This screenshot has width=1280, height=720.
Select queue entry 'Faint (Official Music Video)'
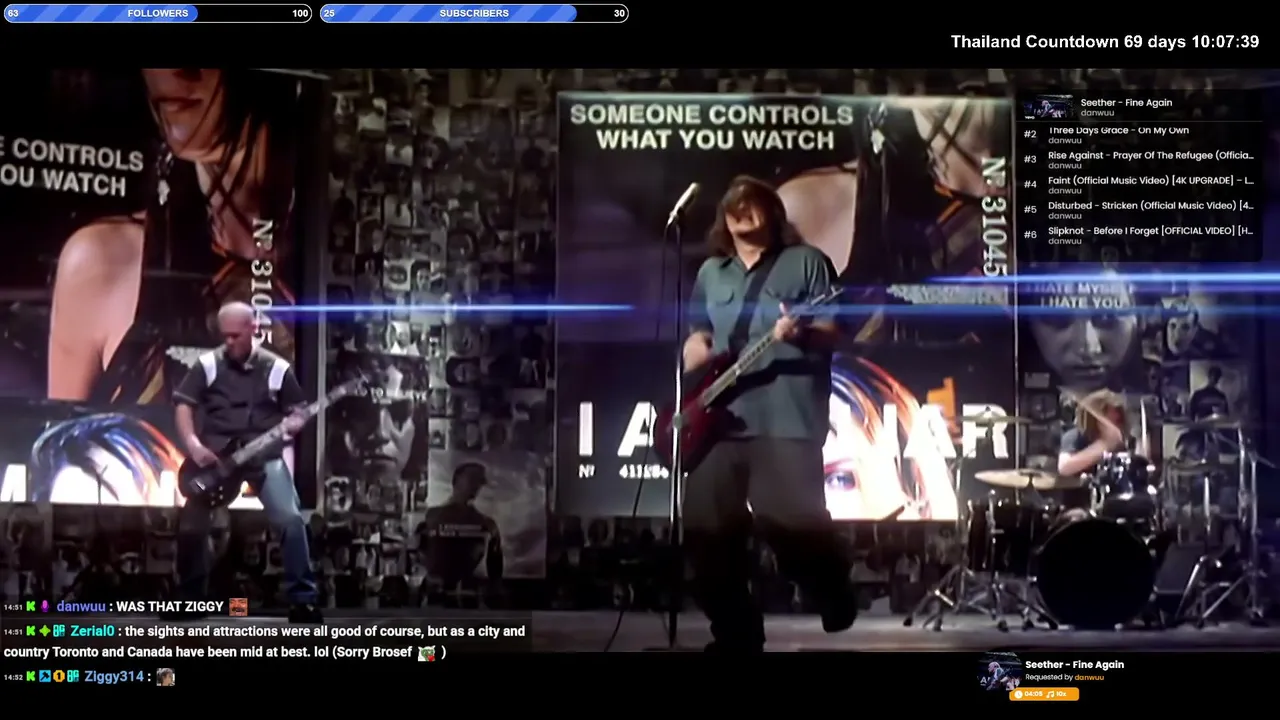pos(1150,180)
